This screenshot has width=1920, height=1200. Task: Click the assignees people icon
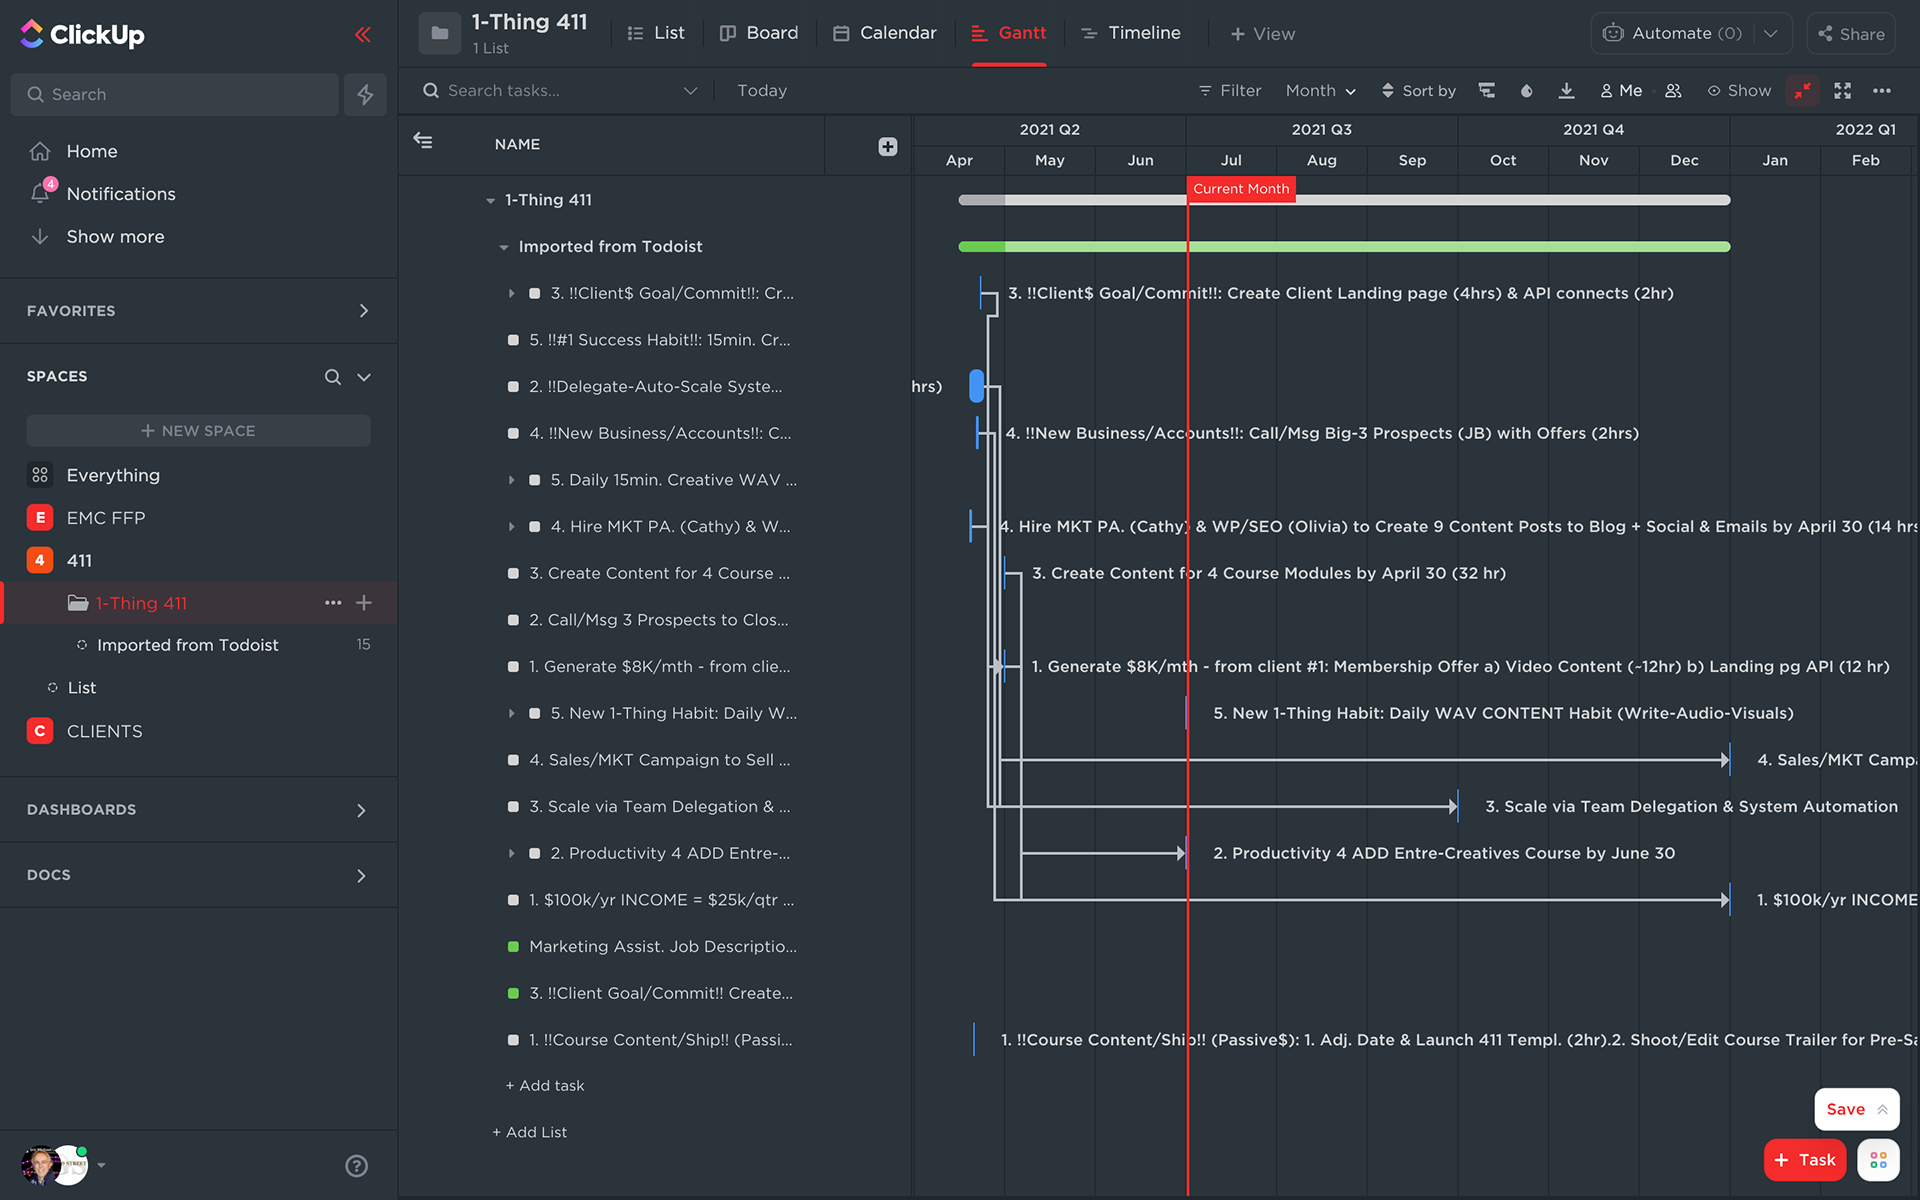click(x=1673, y=91)
